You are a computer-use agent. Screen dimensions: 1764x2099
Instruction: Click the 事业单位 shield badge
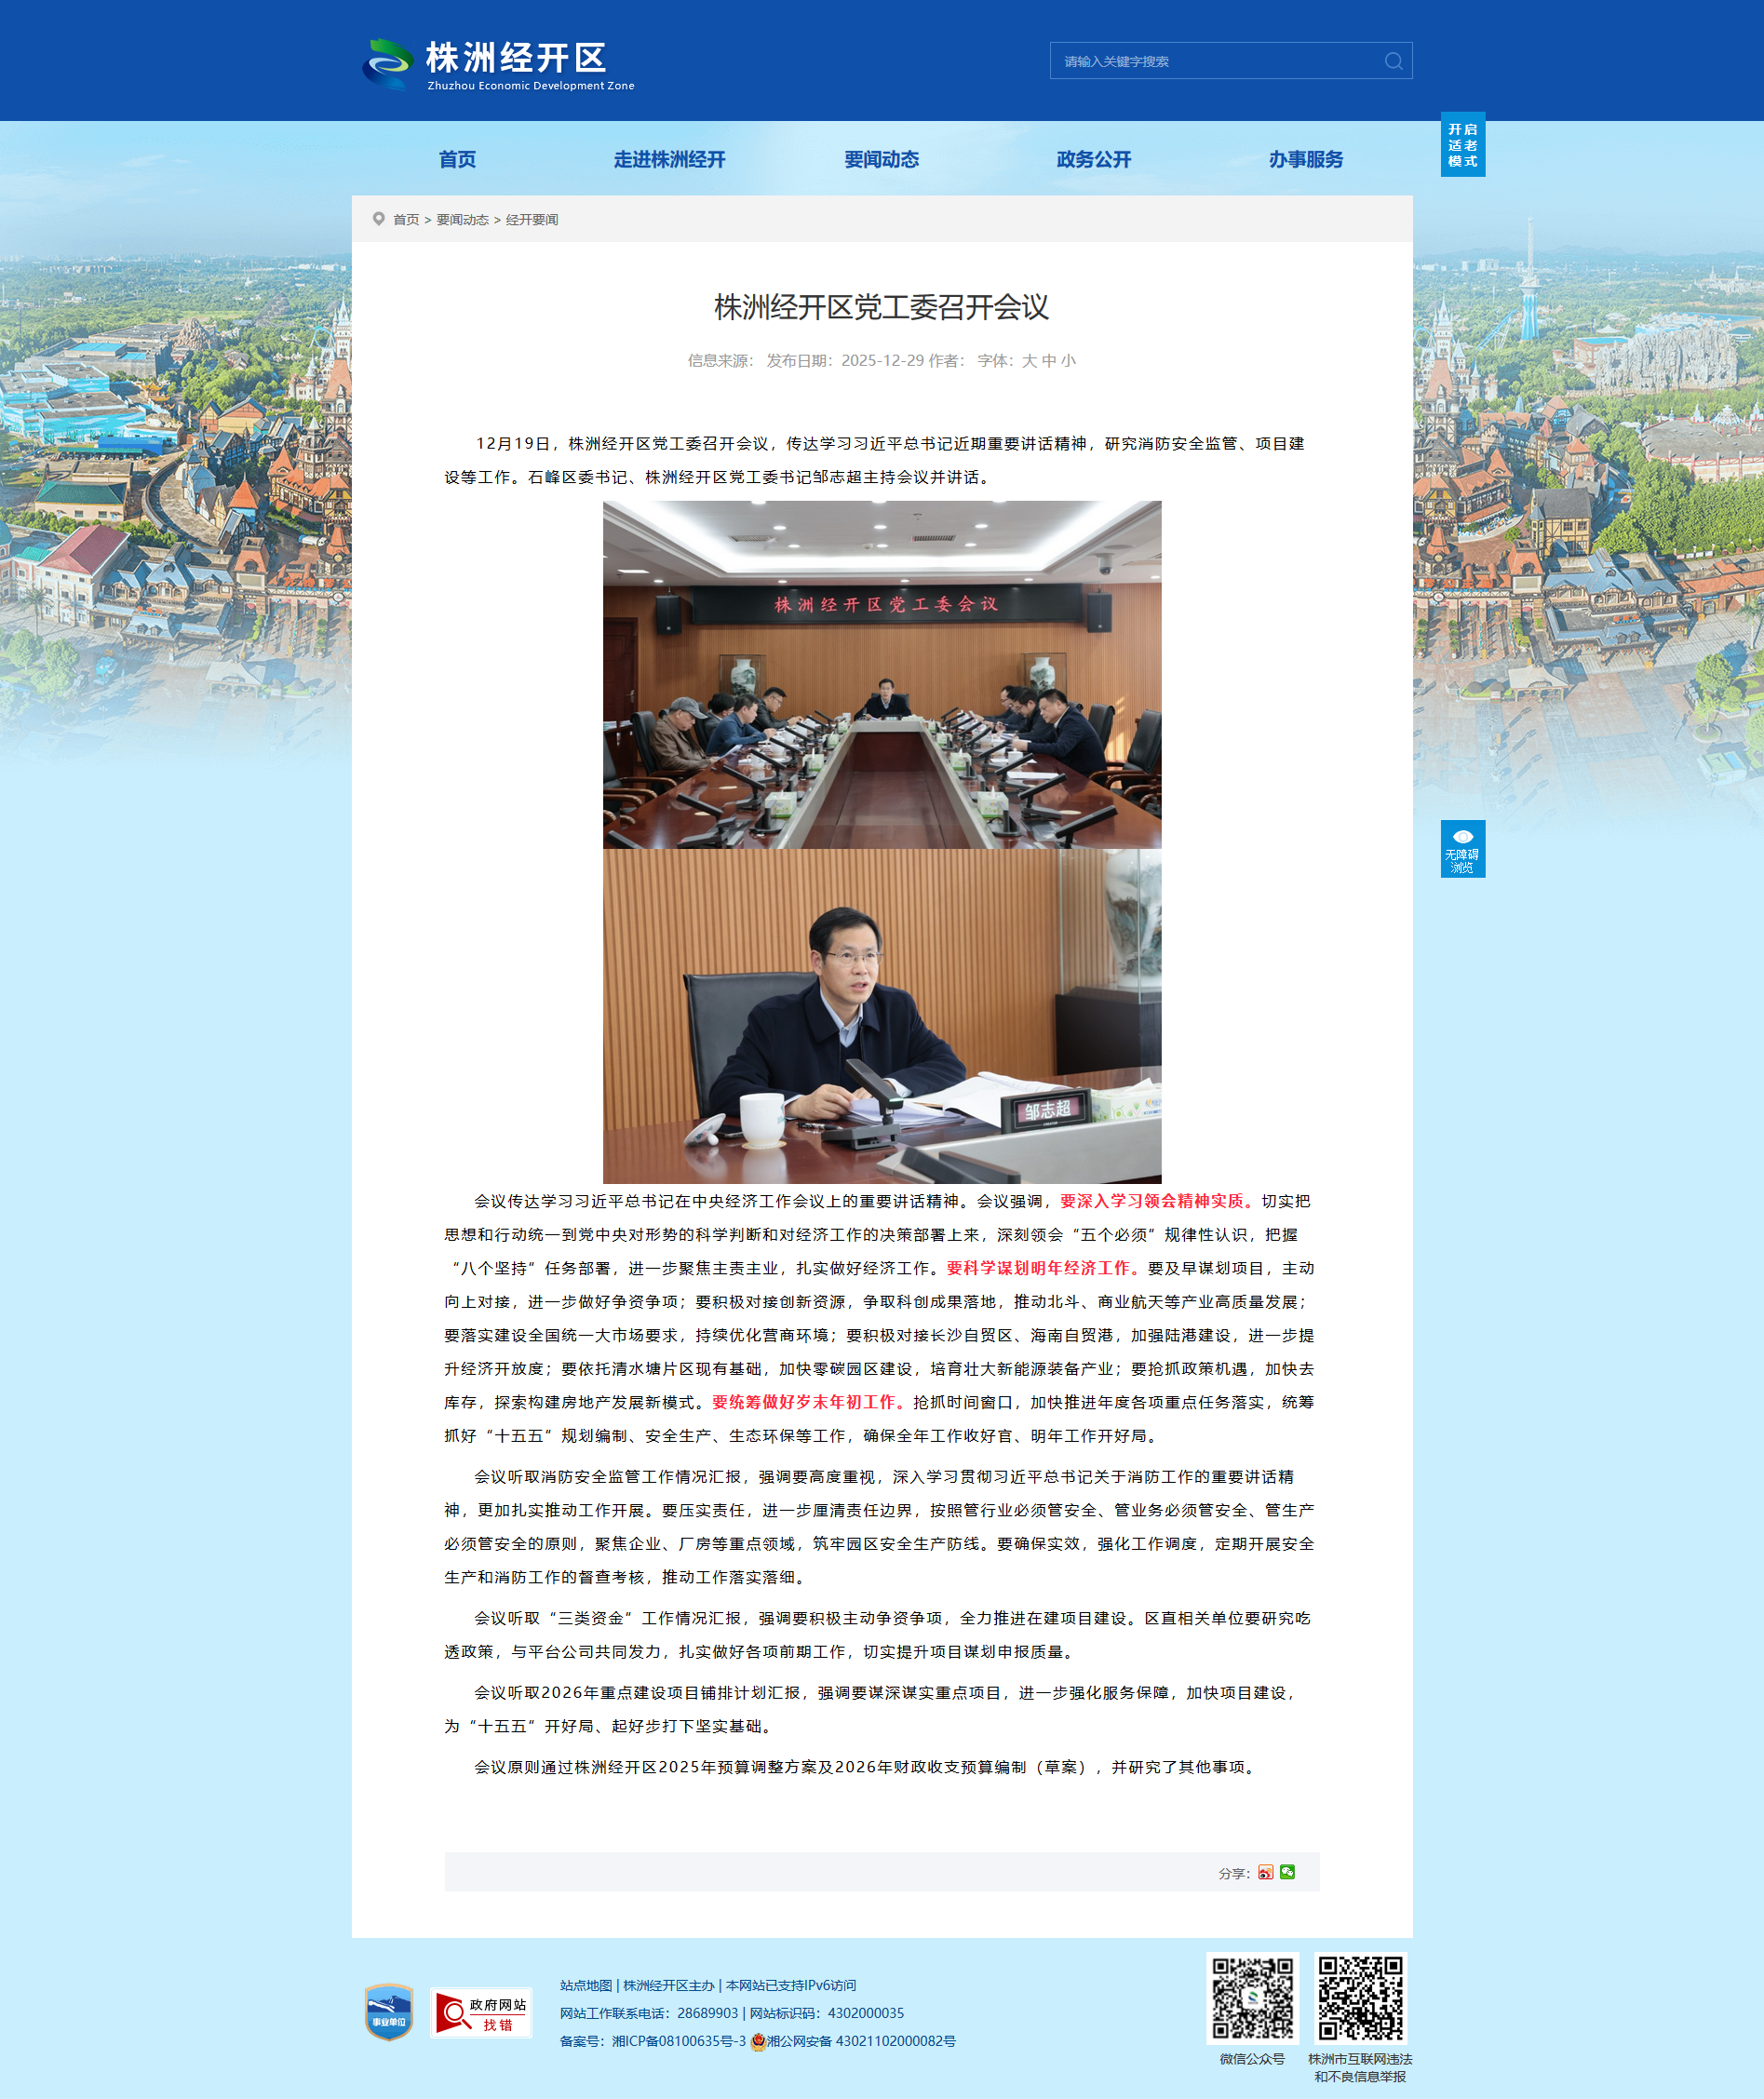(x=389, y=2012)
